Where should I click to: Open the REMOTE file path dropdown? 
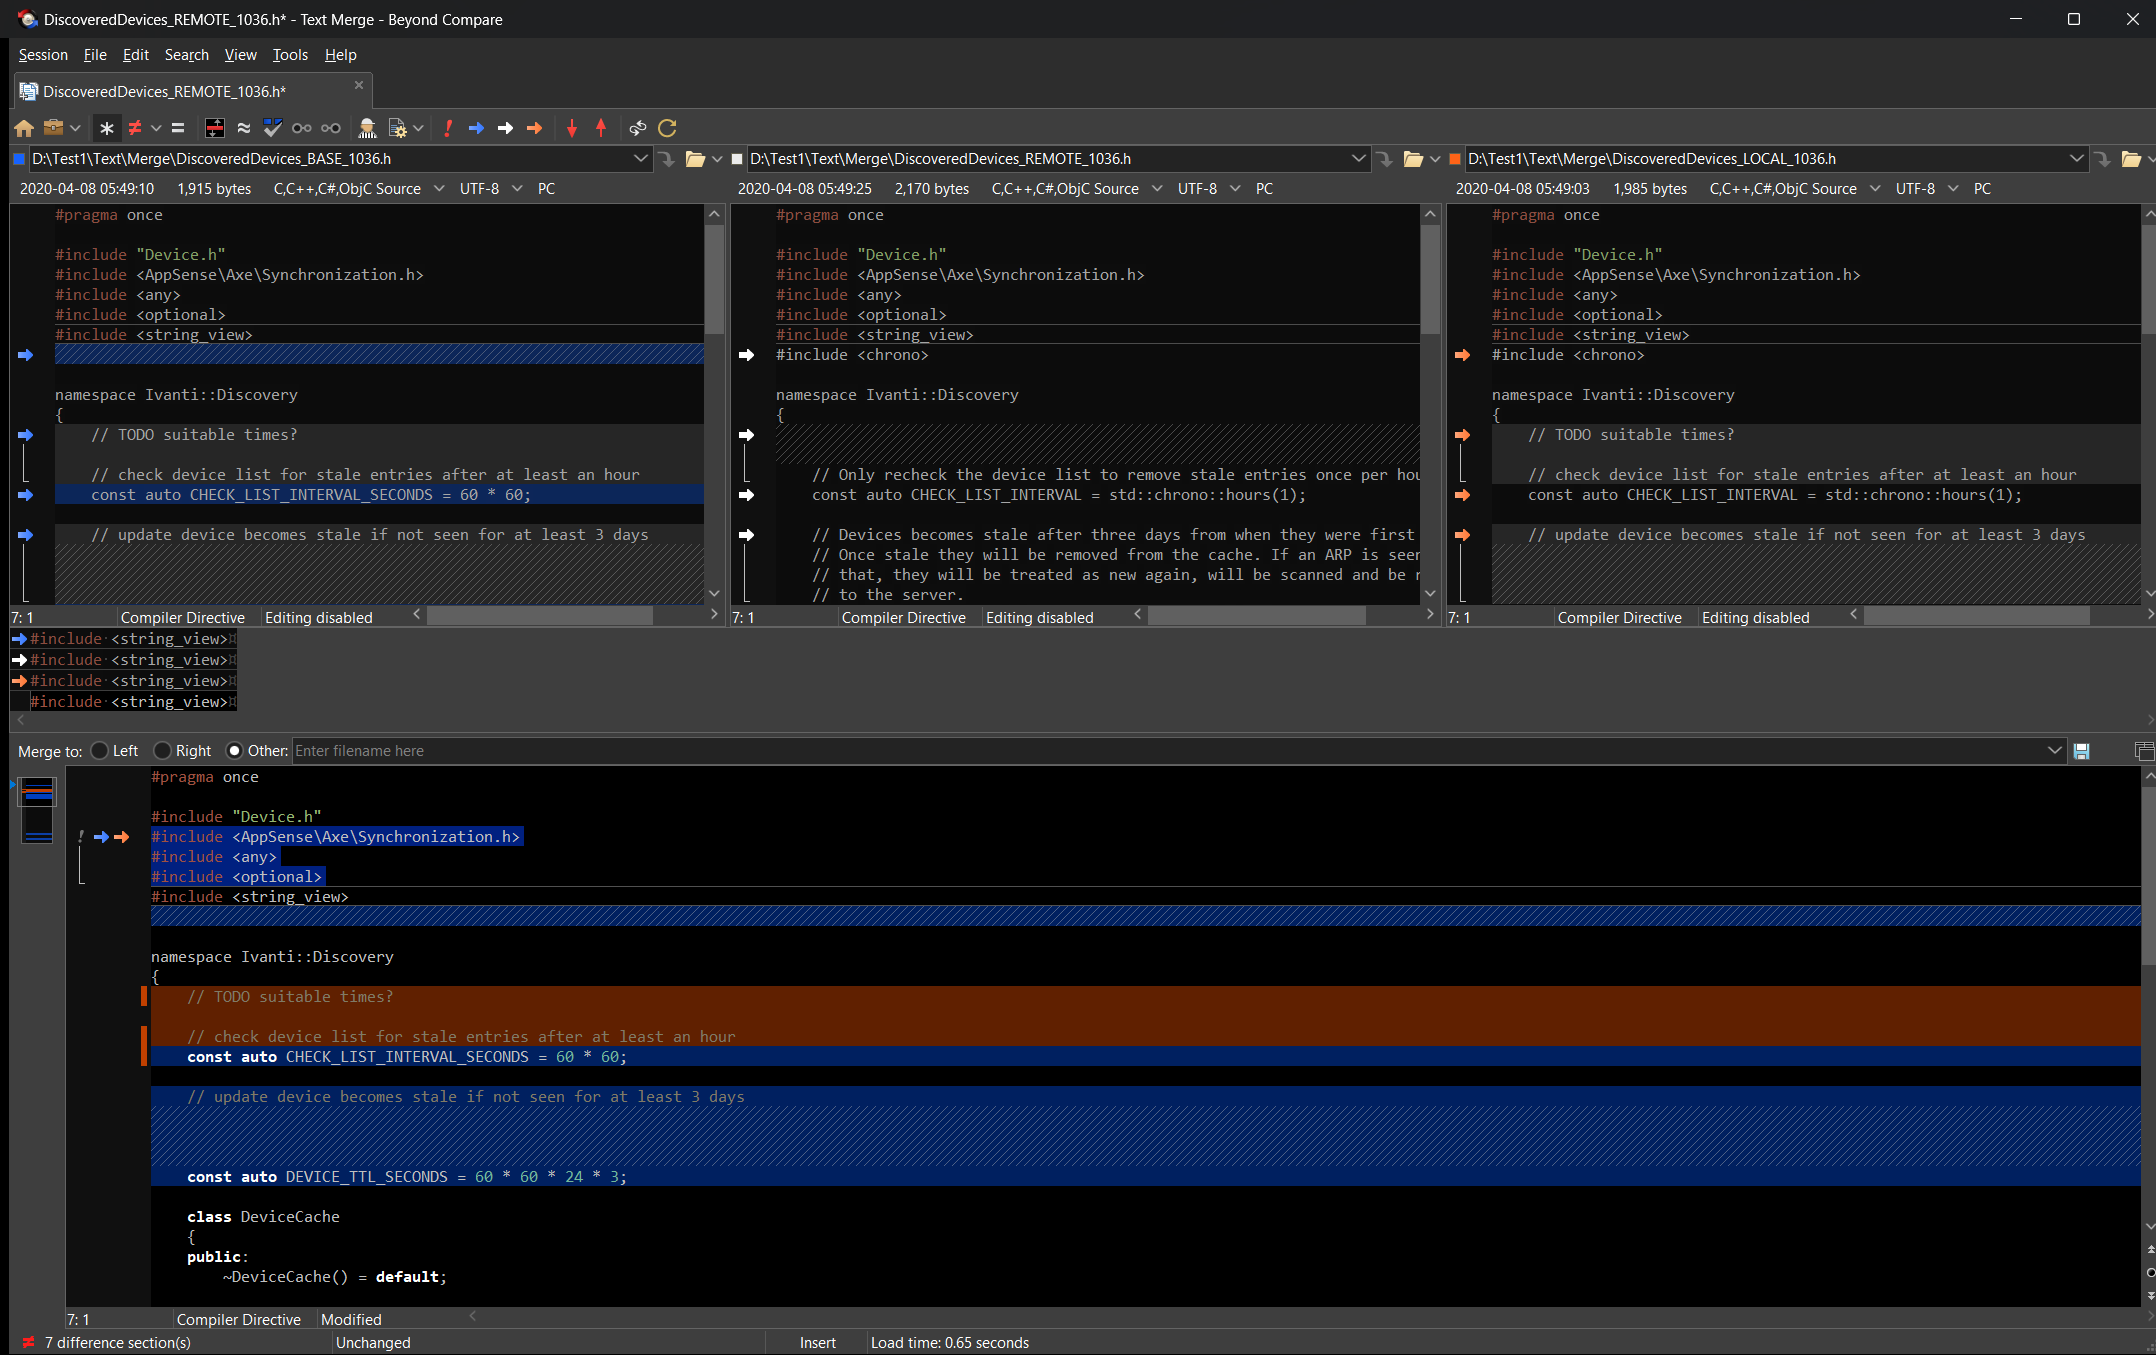[1358, 159]
